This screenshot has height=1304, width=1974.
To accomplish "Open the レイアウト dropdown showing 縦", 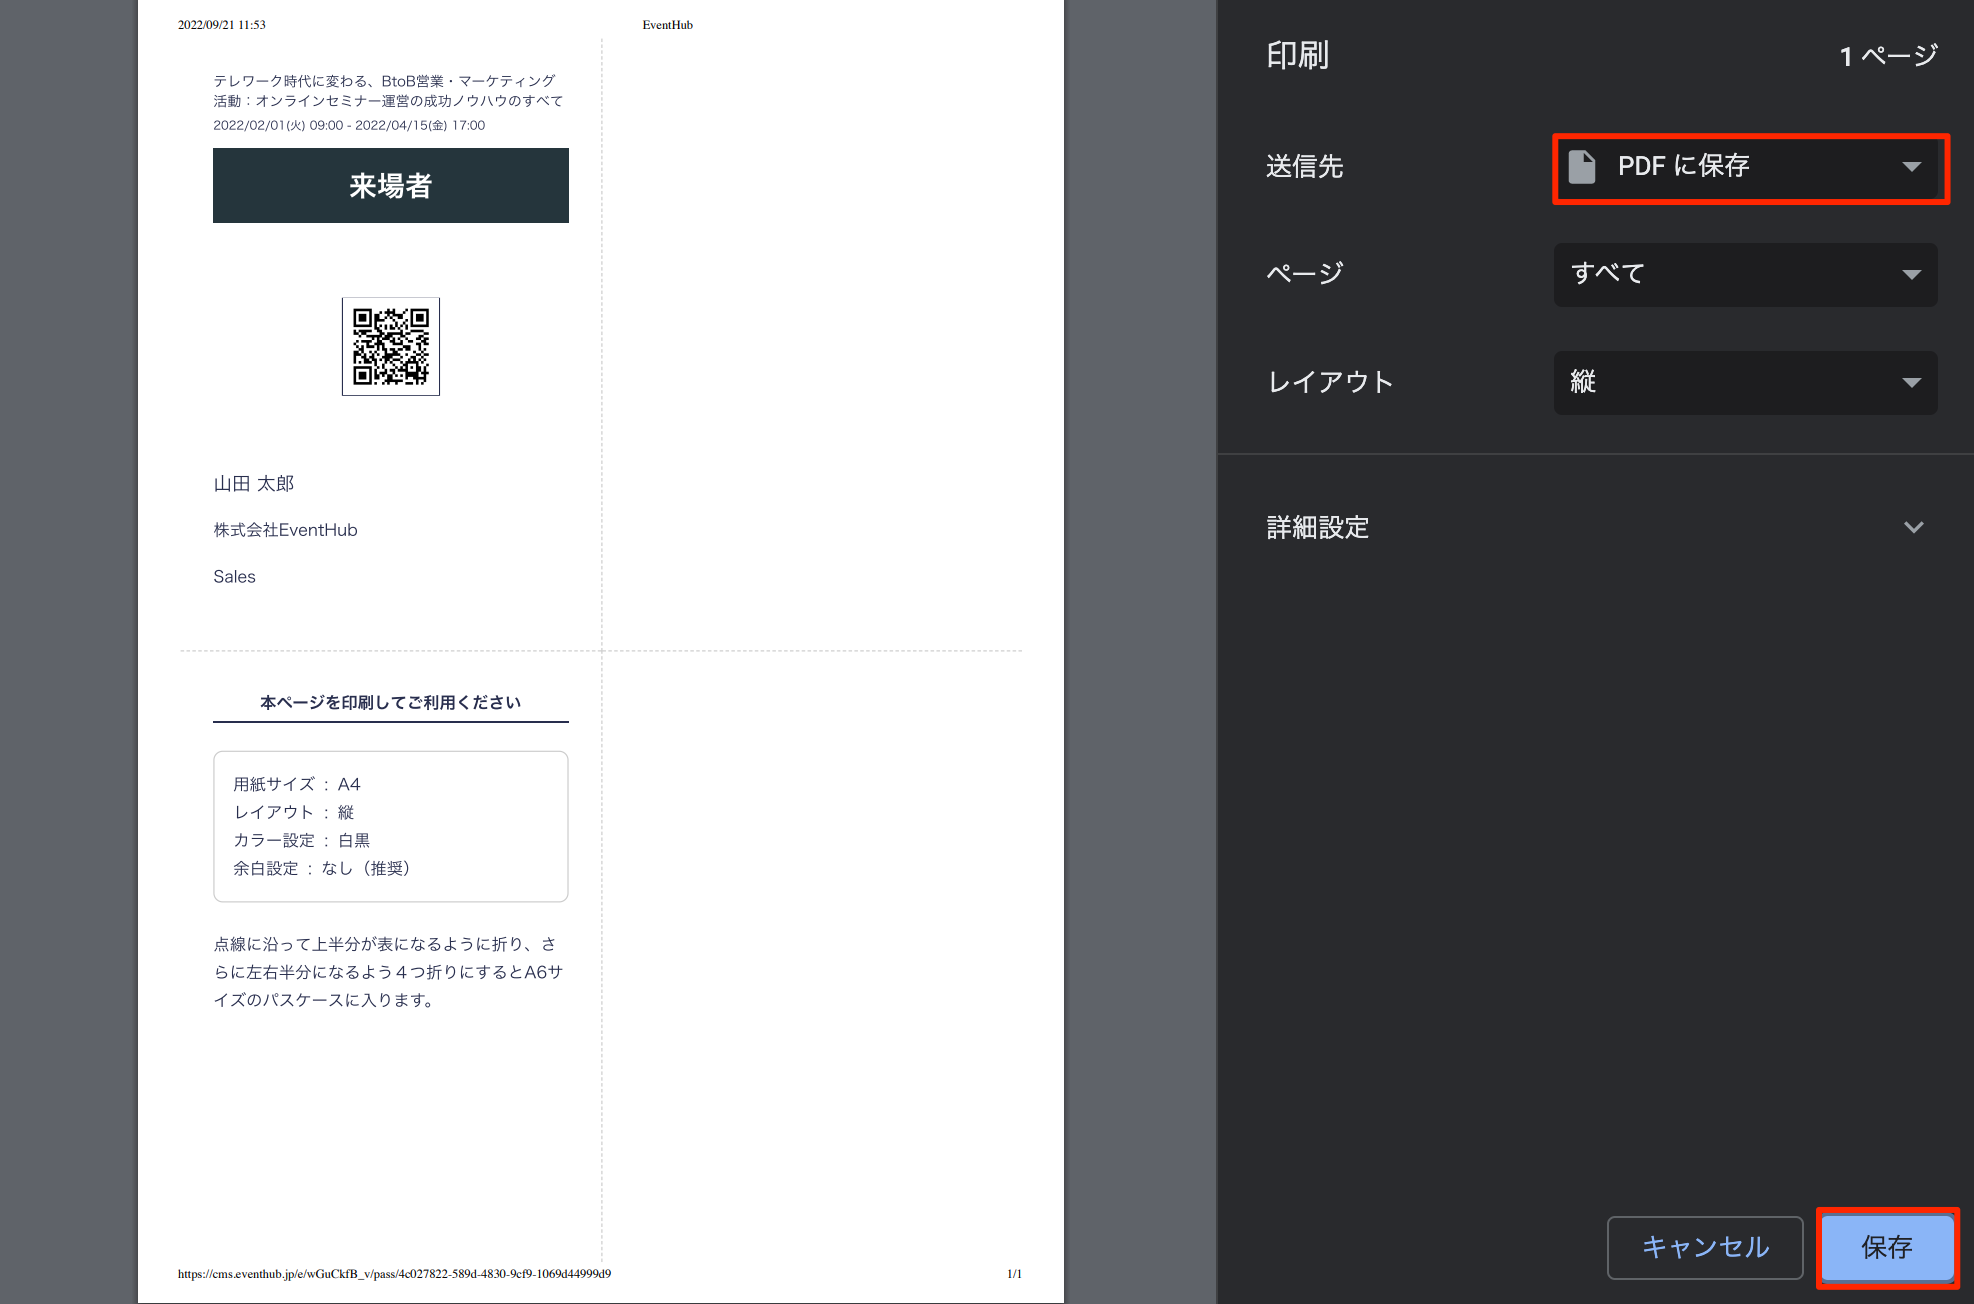I will click(1744, 382).
